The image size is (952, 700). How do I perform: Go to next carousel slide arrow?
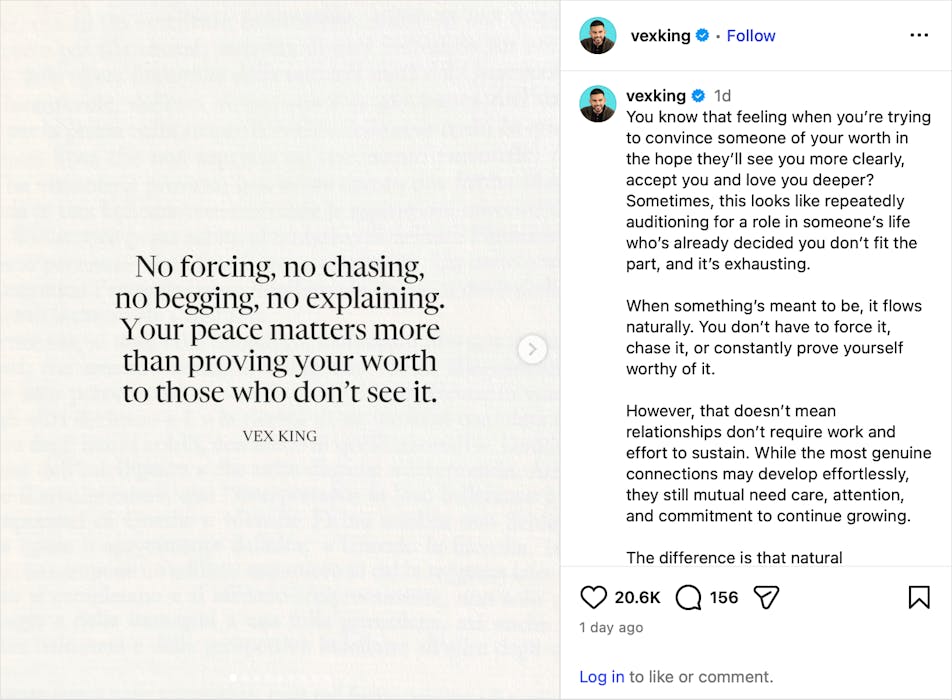tap(533, 349)
